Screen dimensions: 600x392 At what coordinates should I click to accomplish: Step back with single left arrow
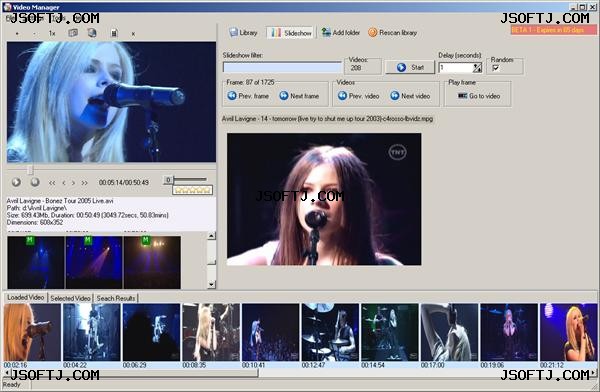(x=64, y=183)
